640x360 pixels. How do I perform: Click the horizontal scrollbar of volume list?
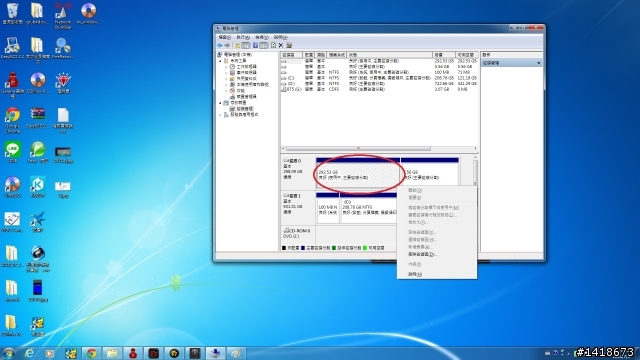(x=358, y=149)
